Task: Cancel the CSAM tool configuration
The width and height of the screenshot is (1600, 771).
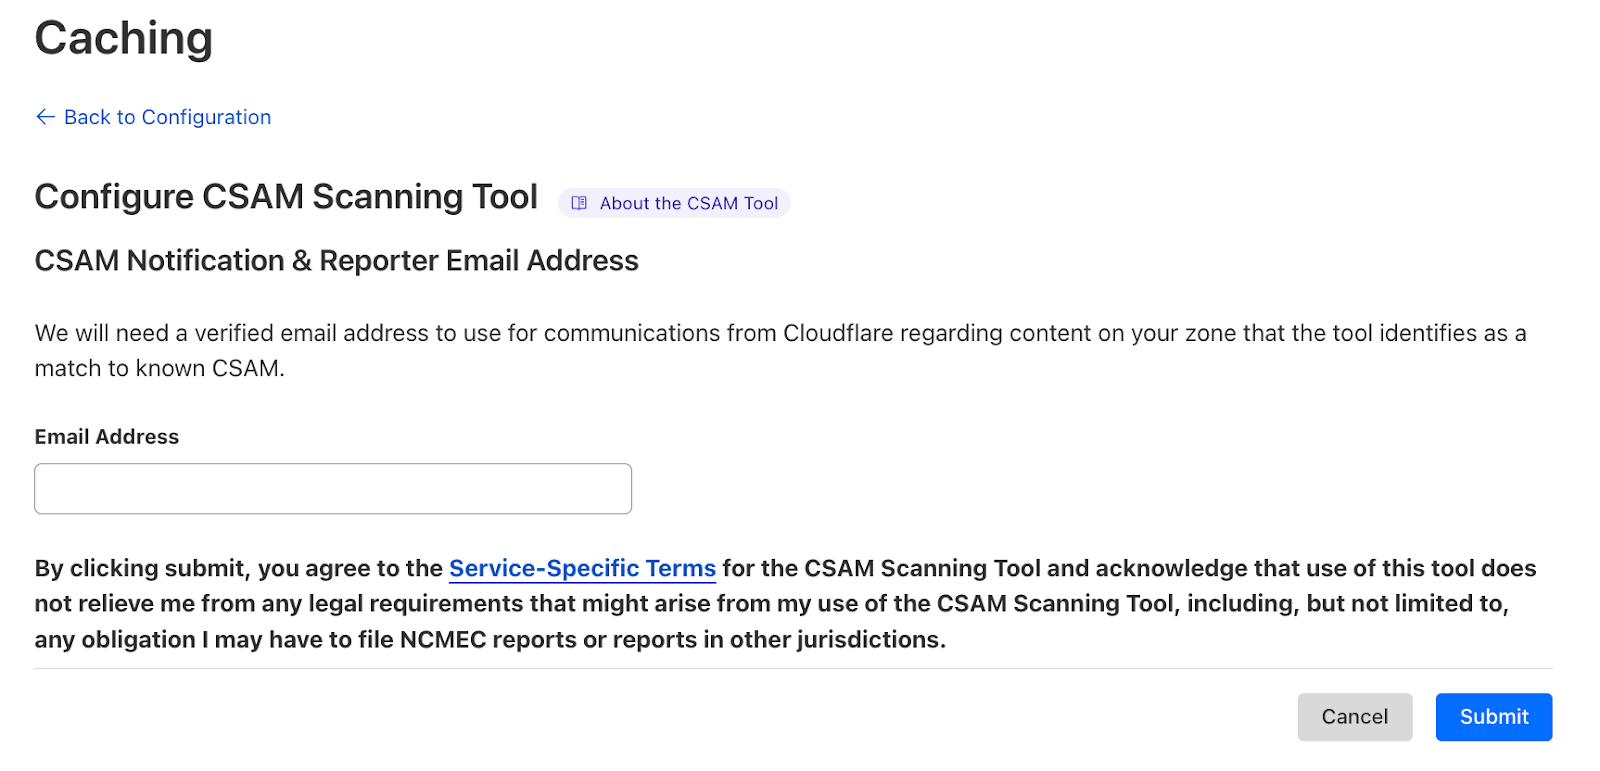Action: pyautogui.click(x=1354, y=717)
